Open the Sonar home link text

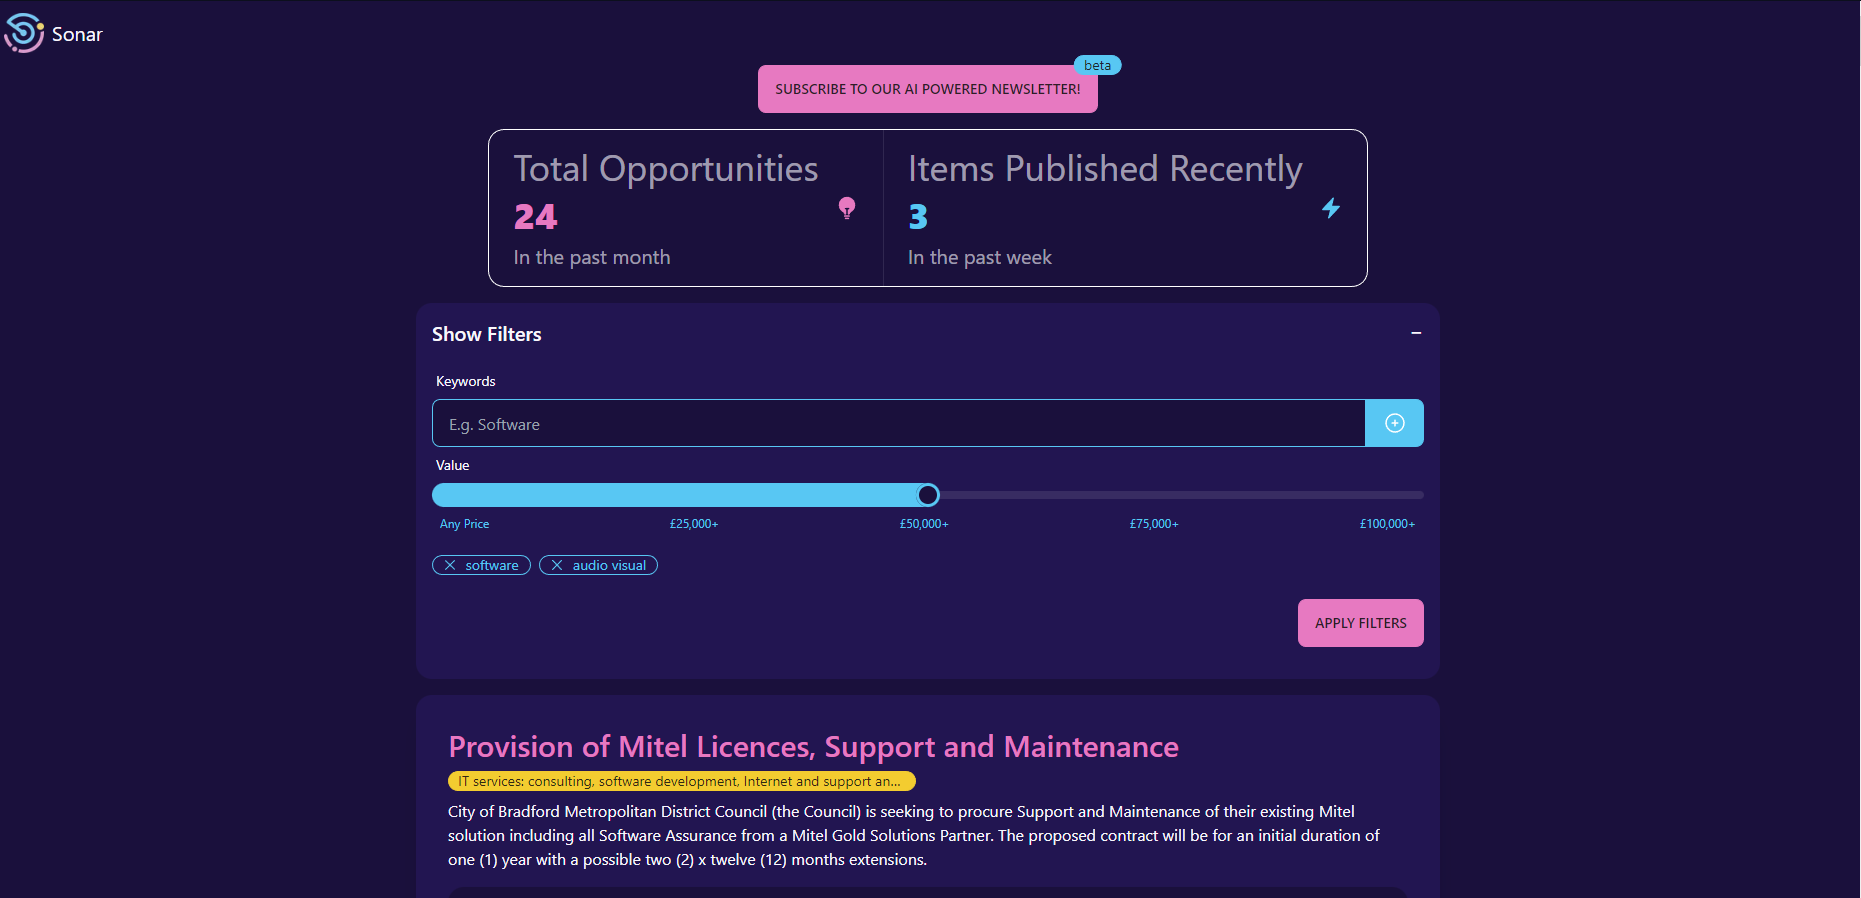(77, 34)
